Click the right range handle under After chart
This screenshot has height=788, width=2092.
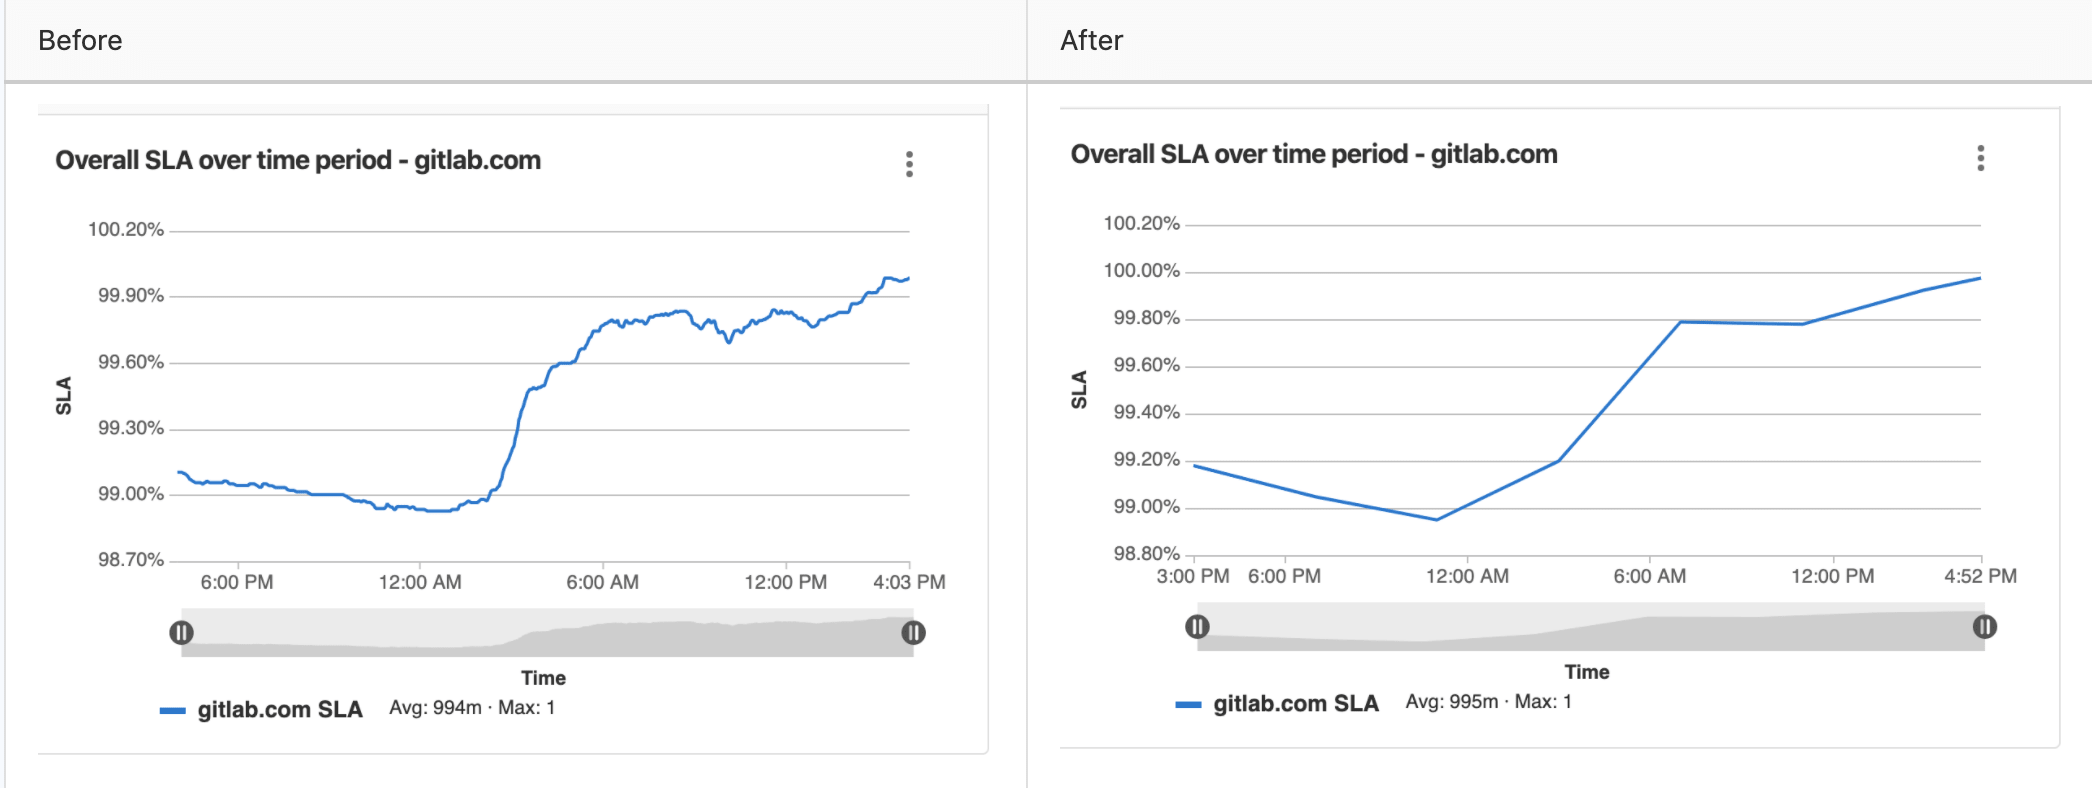click(1984, 626)
